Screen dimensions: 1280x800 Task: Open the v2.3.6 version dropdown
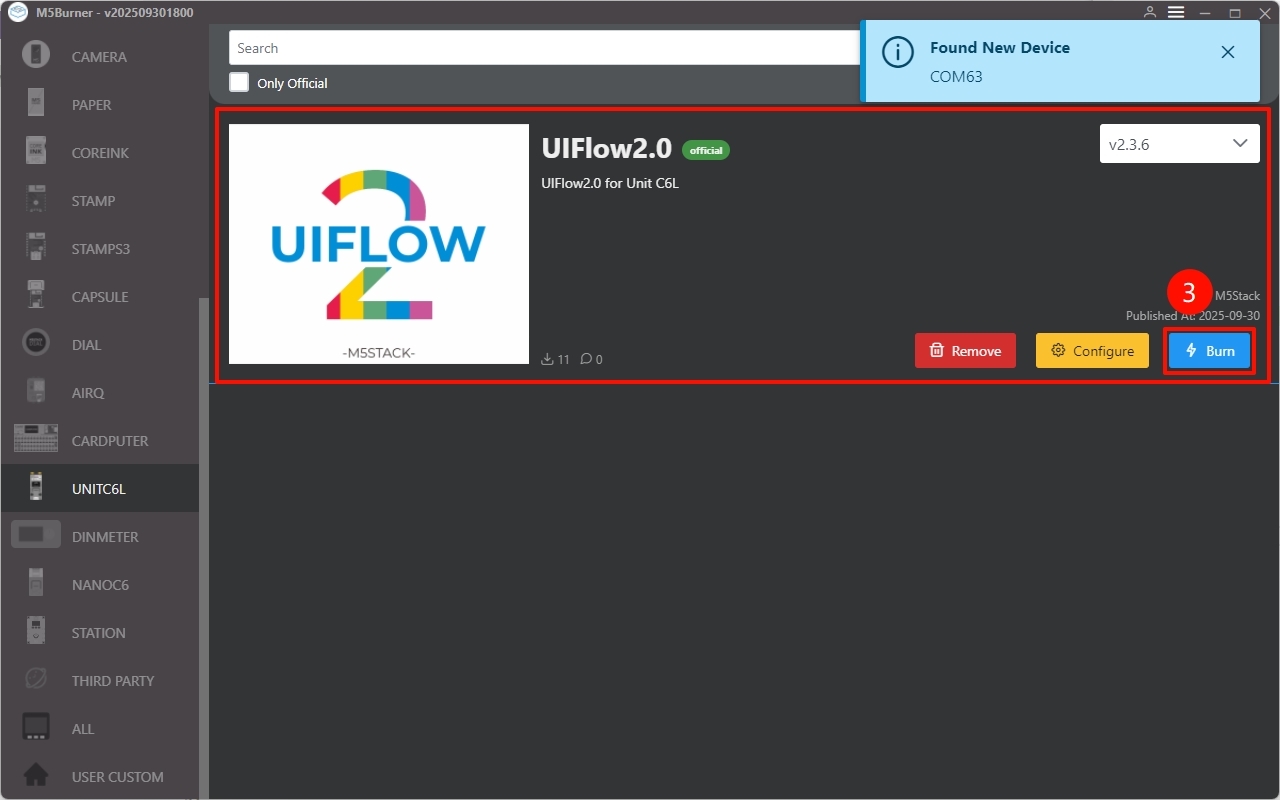[x=1179, y=144]
